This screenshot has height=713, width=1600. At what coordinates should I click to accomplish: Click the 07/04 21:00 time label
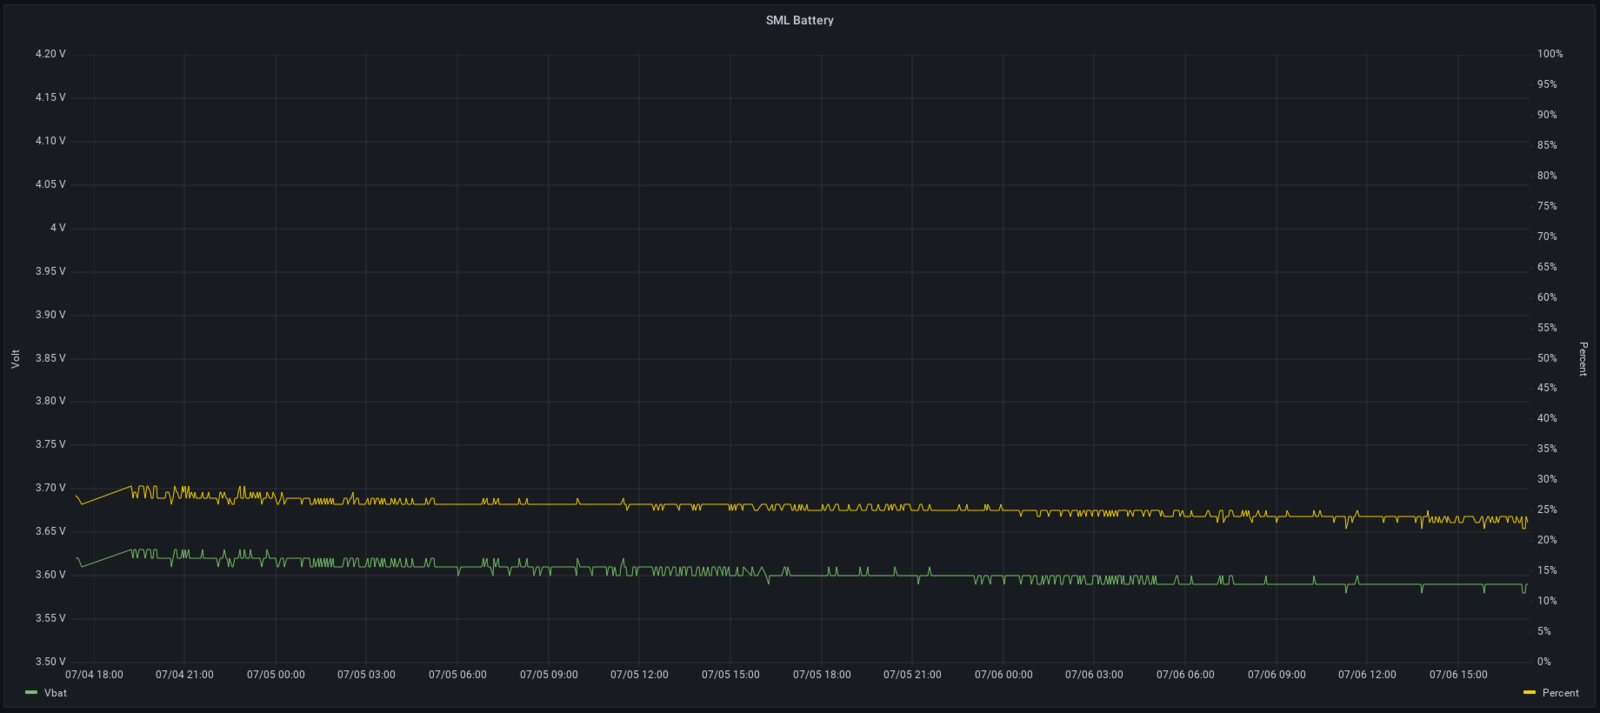[x=184, y=675]
